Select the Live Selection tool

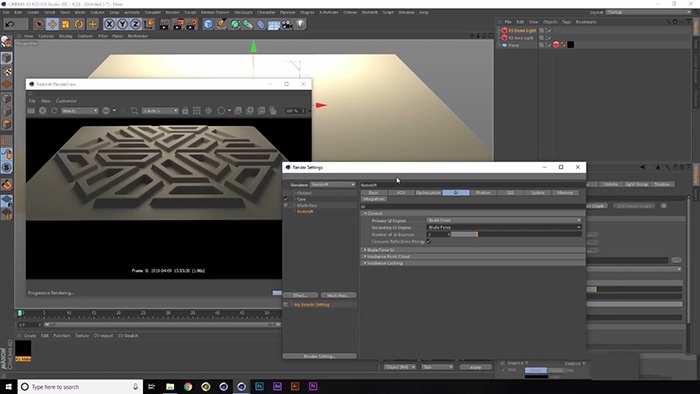click(39, 24)
